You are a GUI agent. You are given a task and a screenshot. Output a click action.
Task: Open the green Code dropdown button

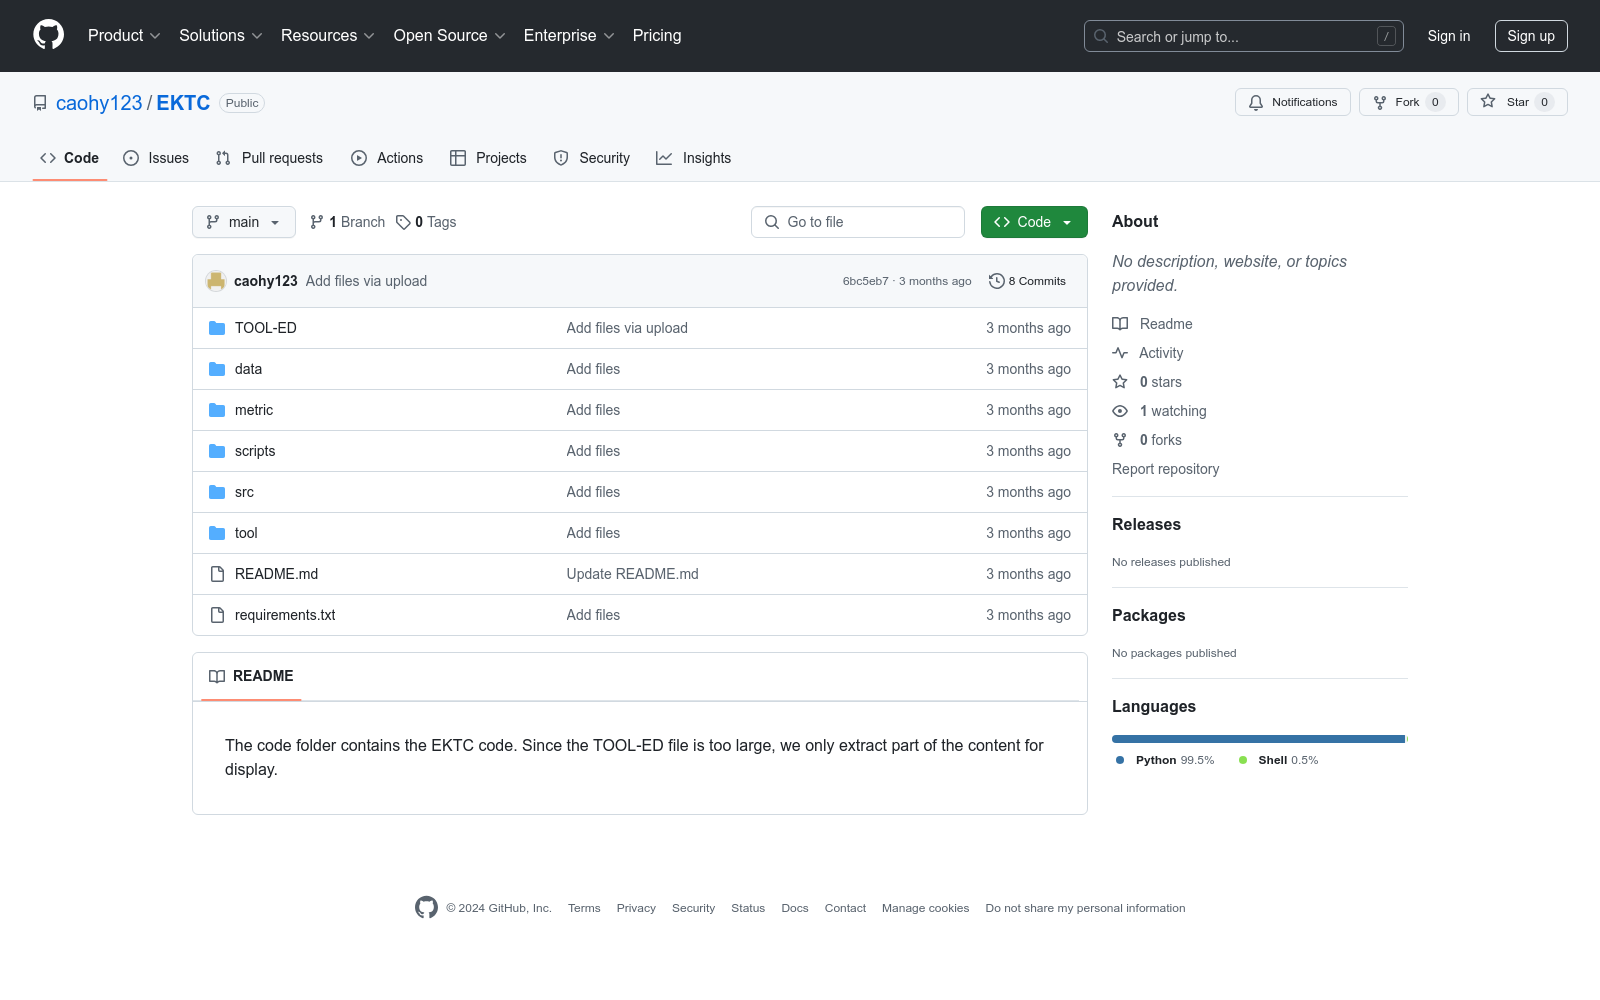pyautogui.click(x=1034, y=222)
